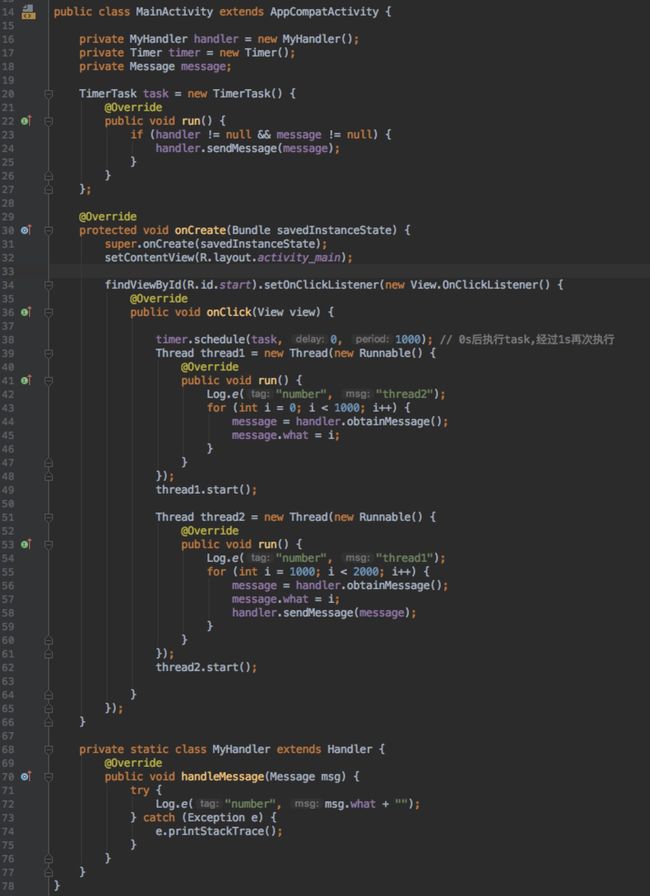Screen dimensions: 650x896
Task: Click super.onCreate call on line 31
Action: tap(216, 244)
